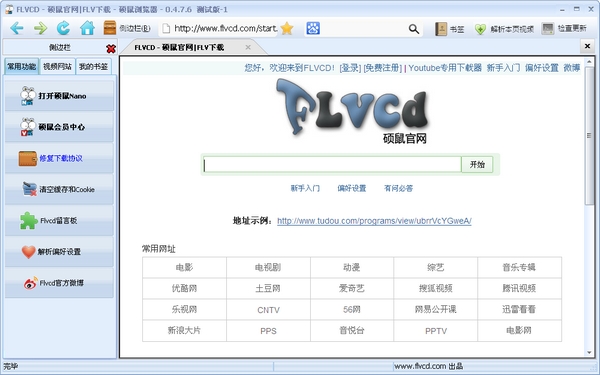The image size is (600, 375).
Task: Open Flvcd留言板 sidebar item
Action: pyautogui.click(x=59, y=220)
